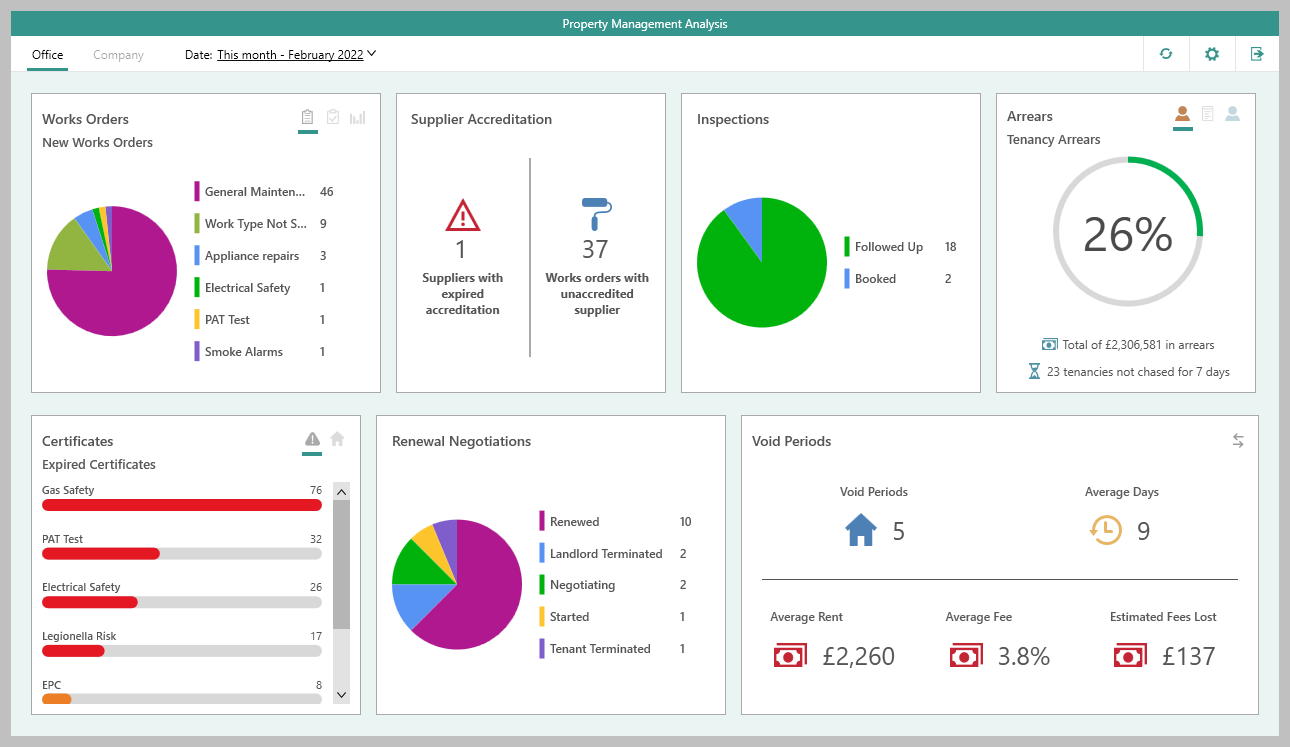Click the Electrical Safety expired certificates bar
This screenshot has width=1290, height=747.
coord(182,602)
